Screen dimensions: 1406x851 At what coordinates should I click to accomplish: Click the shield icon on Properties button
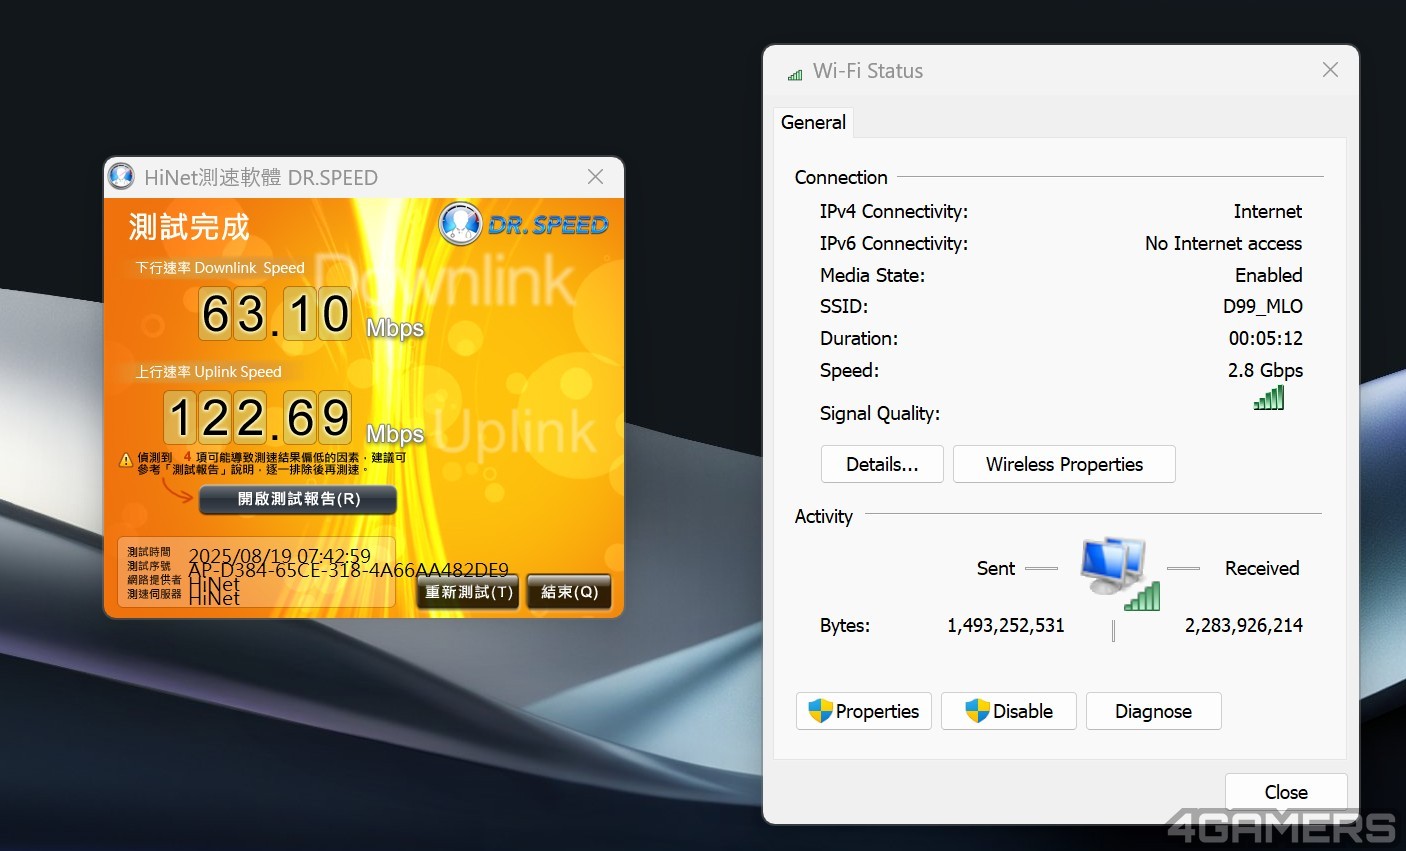pyautogui.click(x=820, y=711)
